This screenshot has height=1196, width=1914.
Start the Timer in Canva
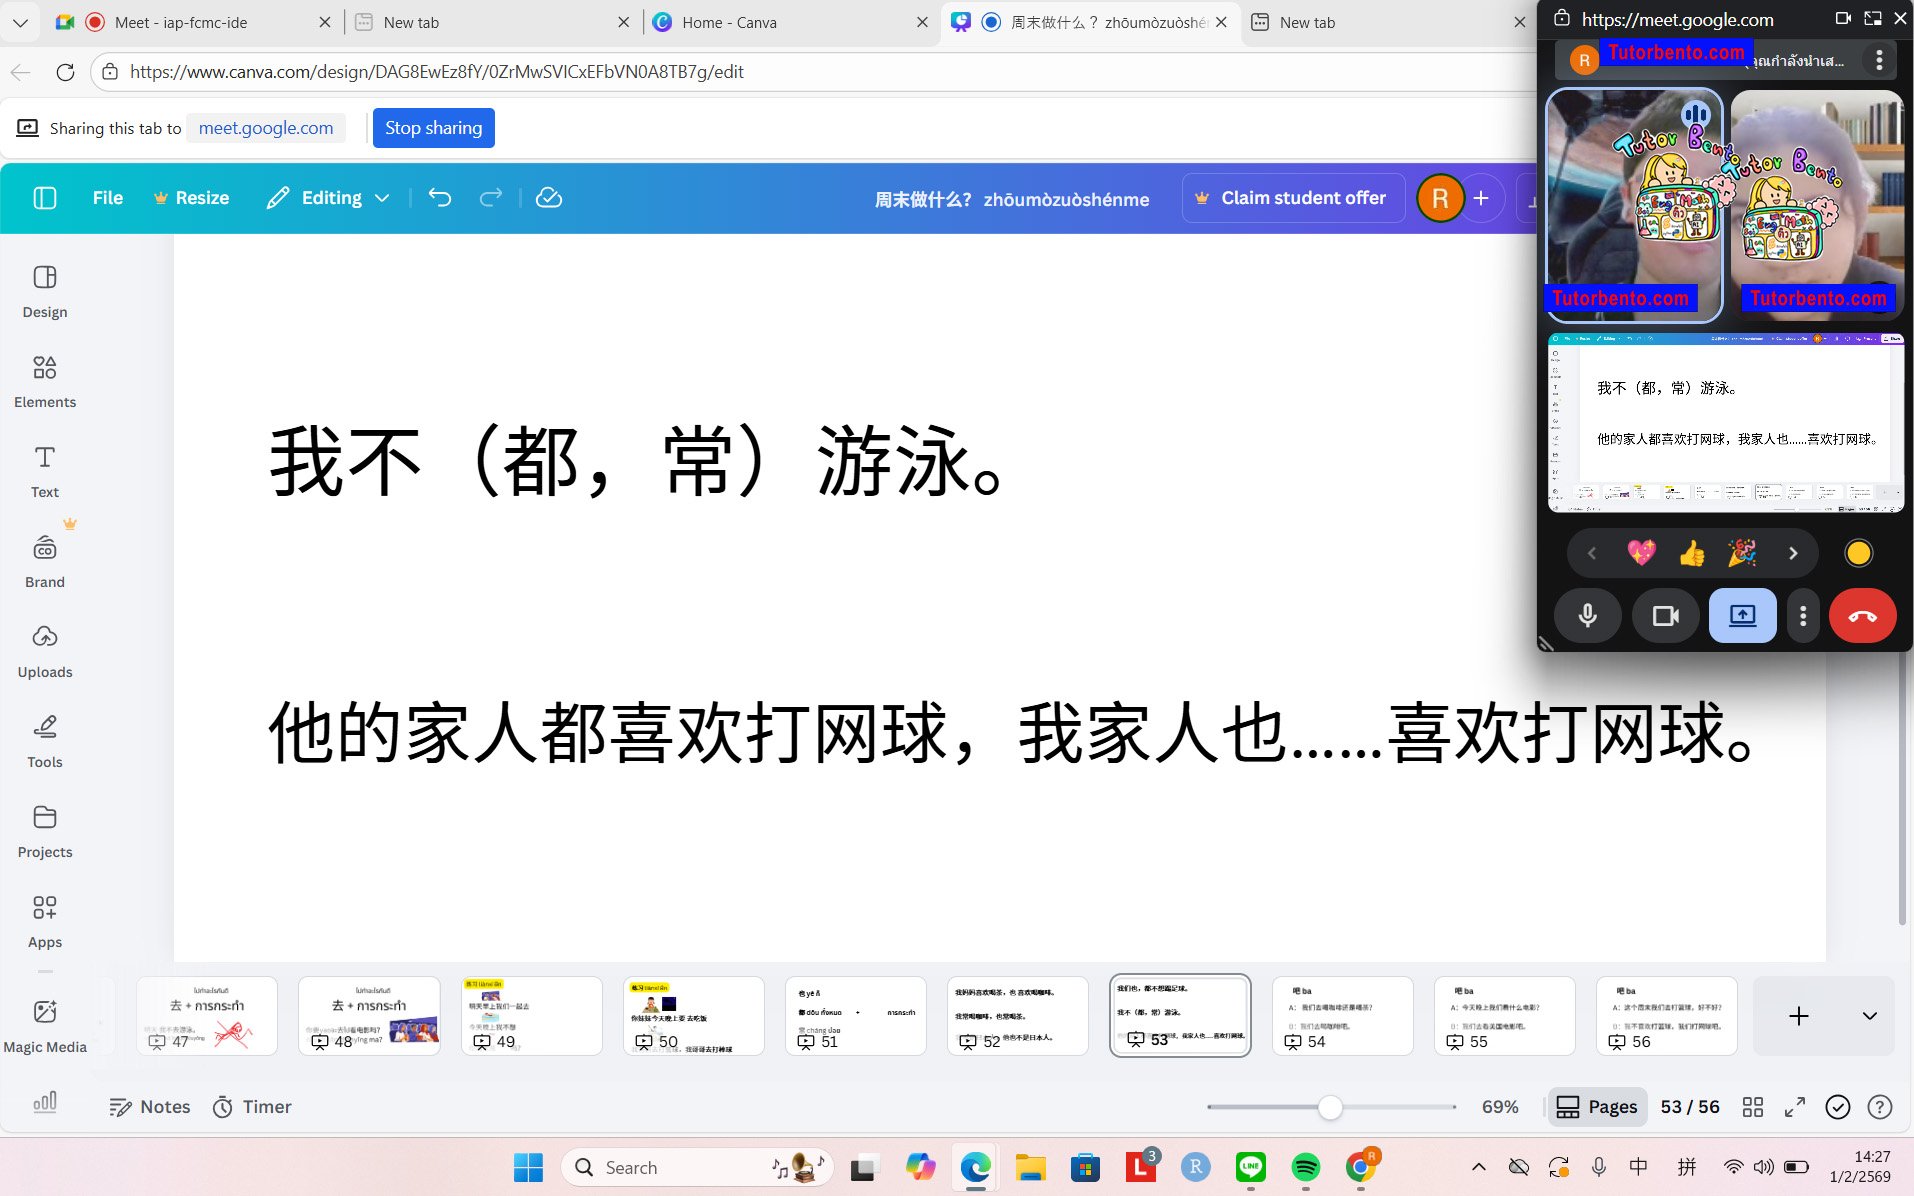click(251, 1106)
